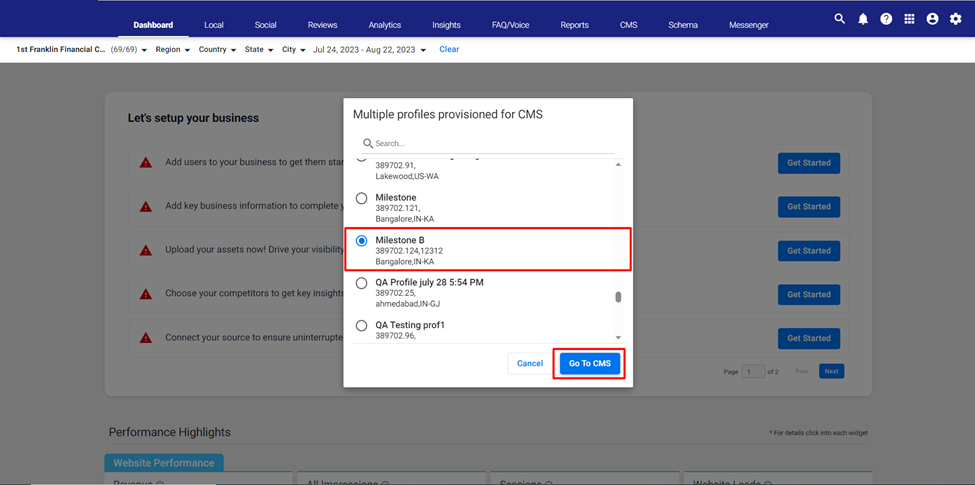Open the FAQ/Voice tab

511,25
